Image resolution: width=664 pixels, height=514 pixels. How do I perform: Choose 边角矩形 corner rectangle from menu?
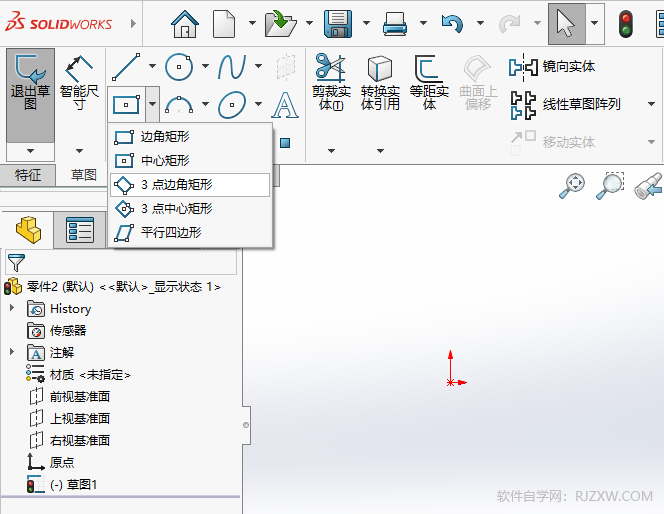click(x=190, y=136)
